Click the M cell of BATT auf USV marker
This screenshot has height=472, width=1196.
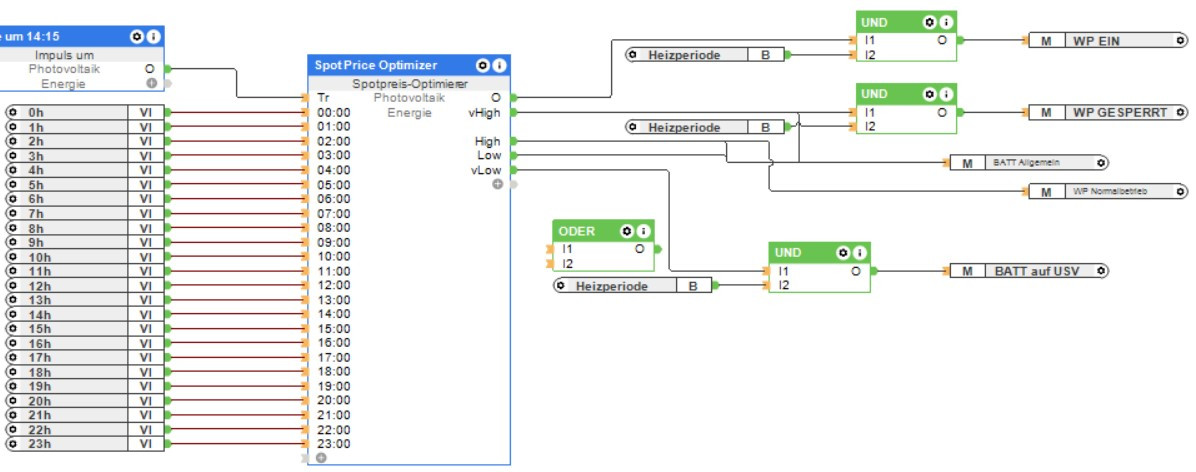(x=968, y=271)
